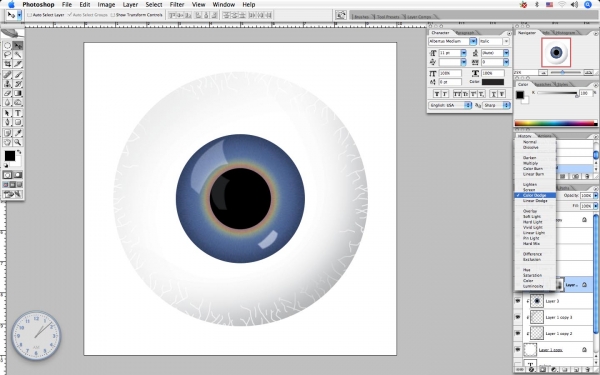The height and width of the screenshot is (375, 600).
Task: Select the Blur tool
Action: (x=7, y=103)
